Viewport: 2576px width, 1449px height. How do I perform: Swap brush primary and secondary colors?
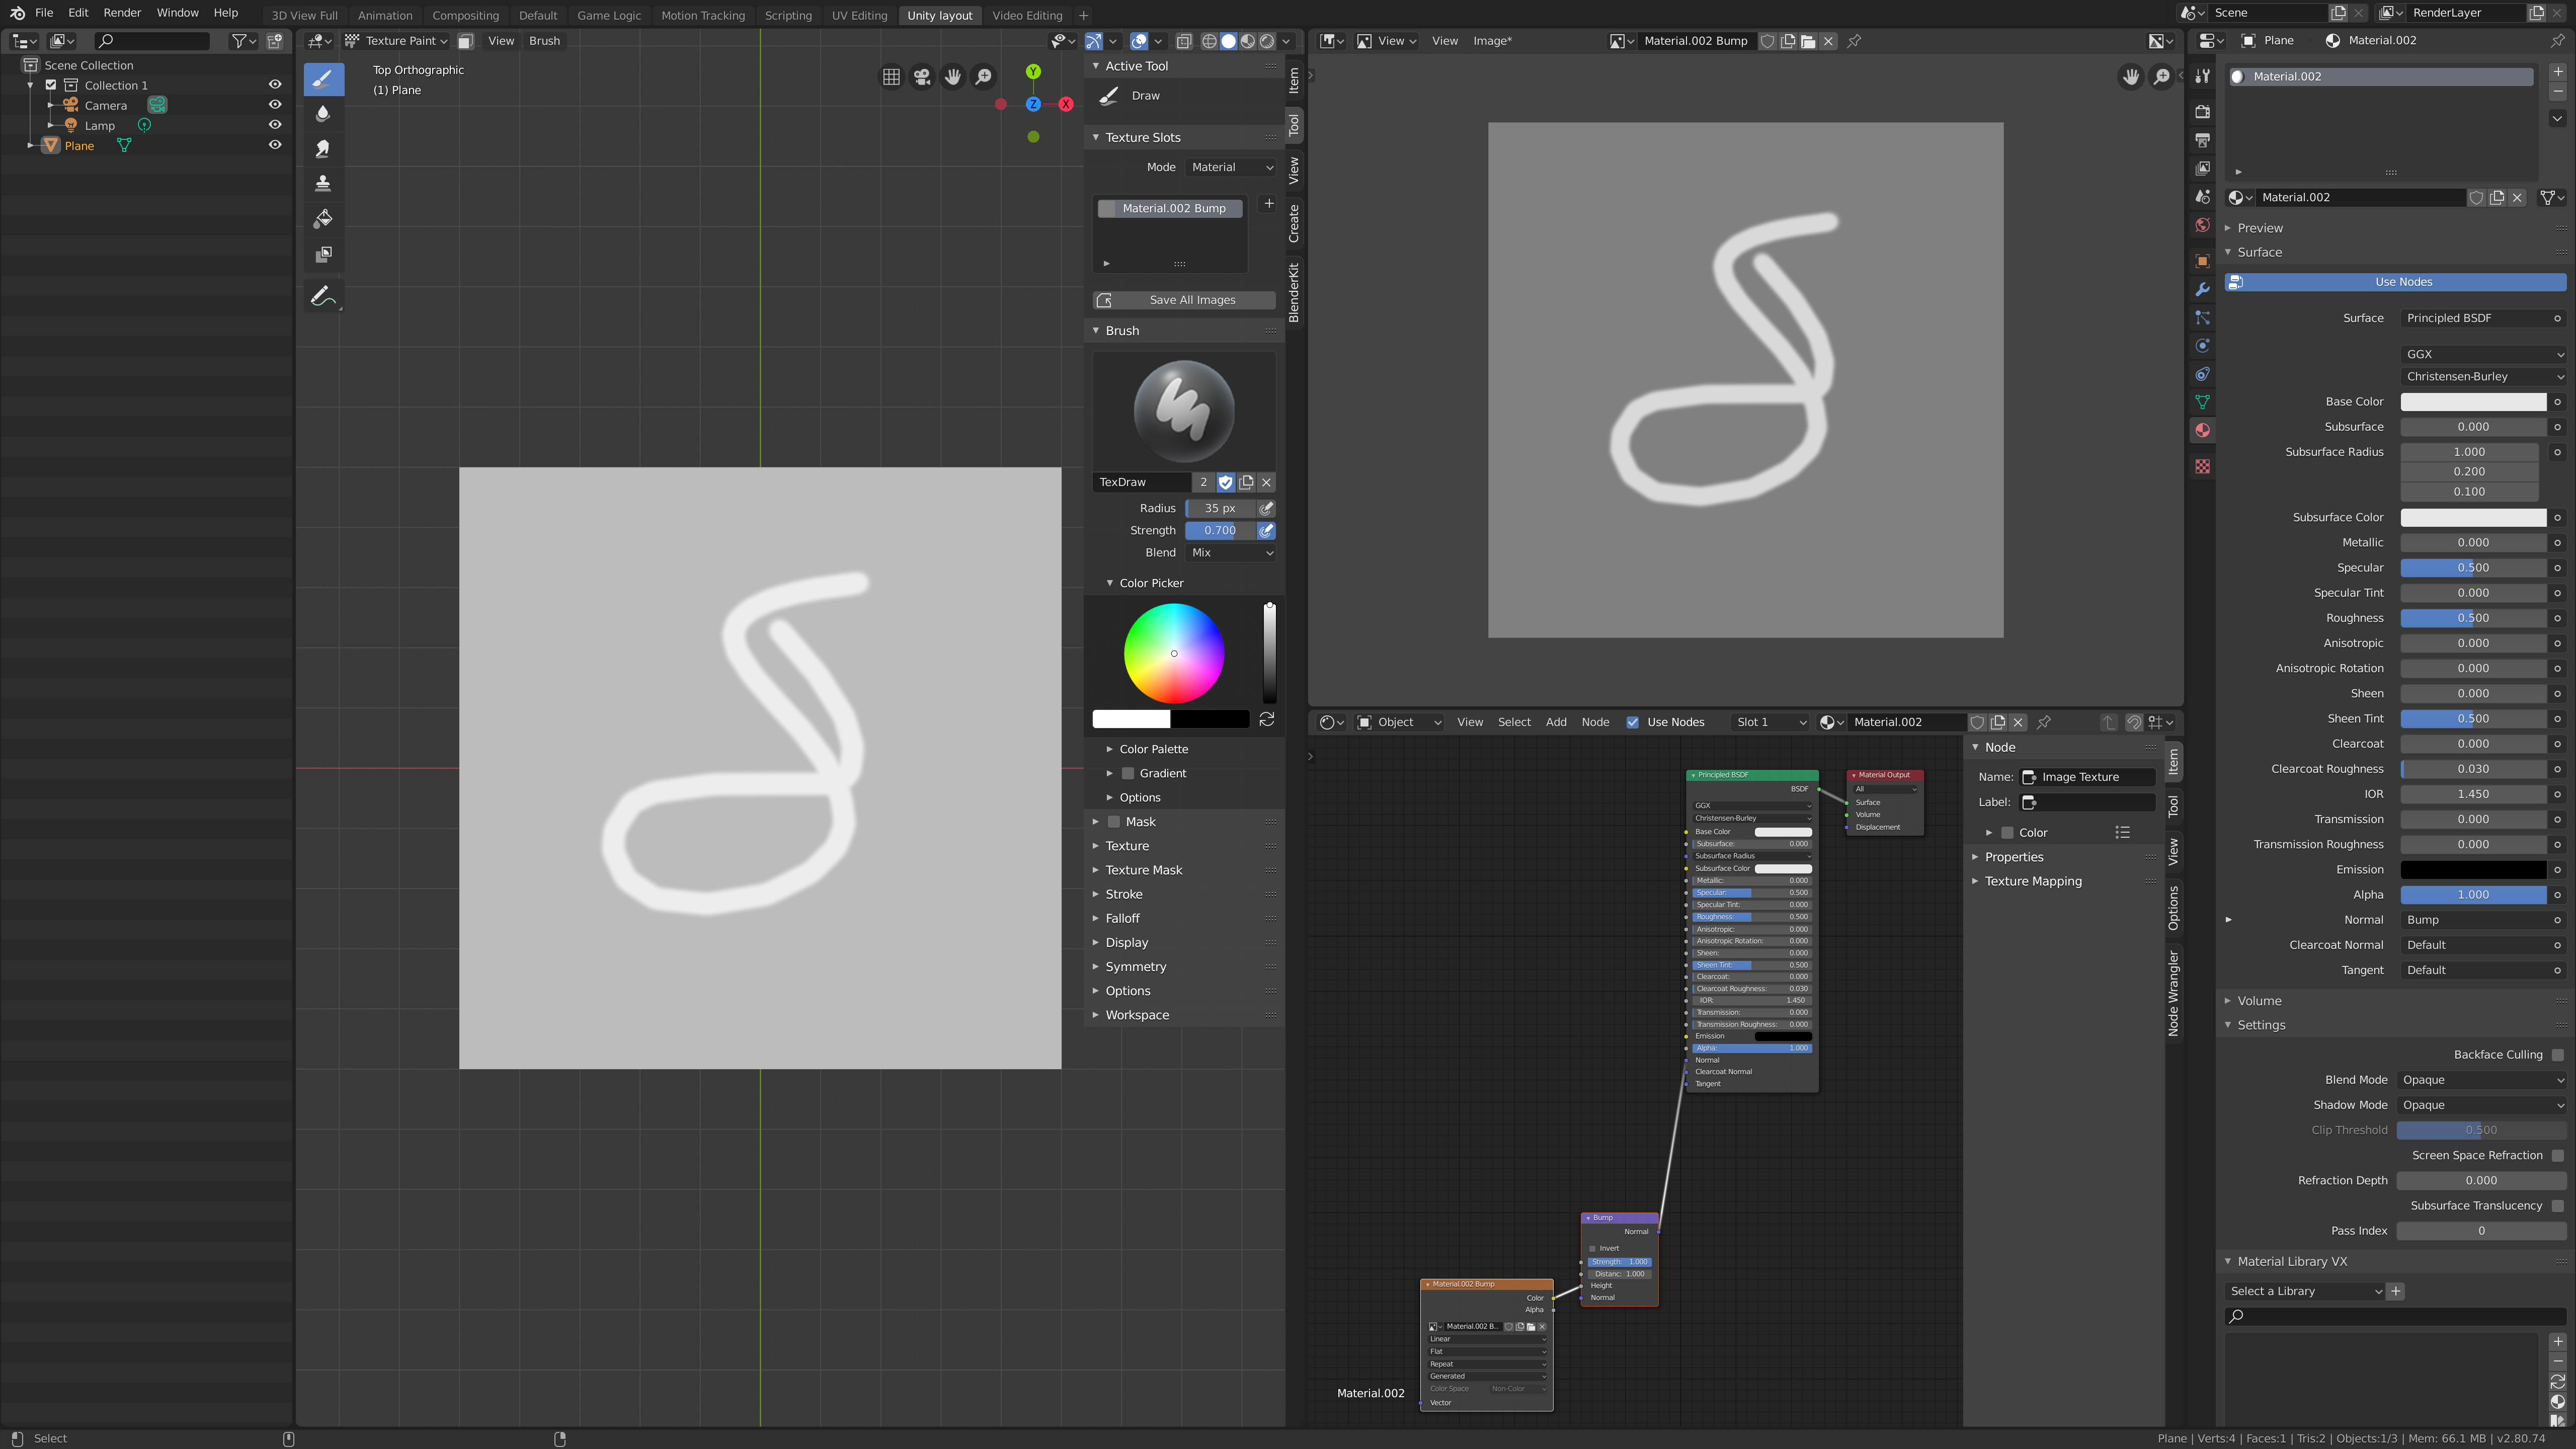click(1267, 719)
